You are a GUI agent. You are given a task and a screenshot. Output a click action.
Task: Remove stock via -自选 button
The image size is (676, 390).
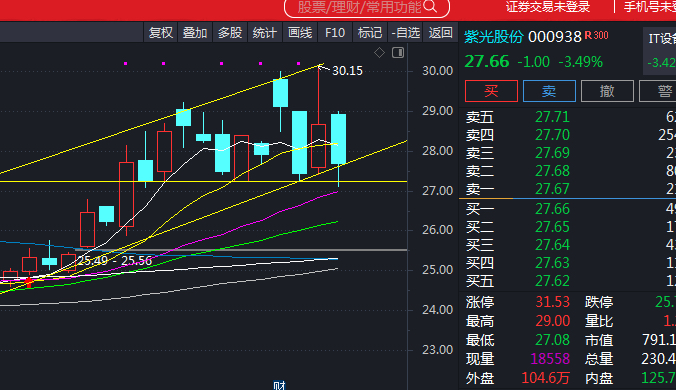405,33
